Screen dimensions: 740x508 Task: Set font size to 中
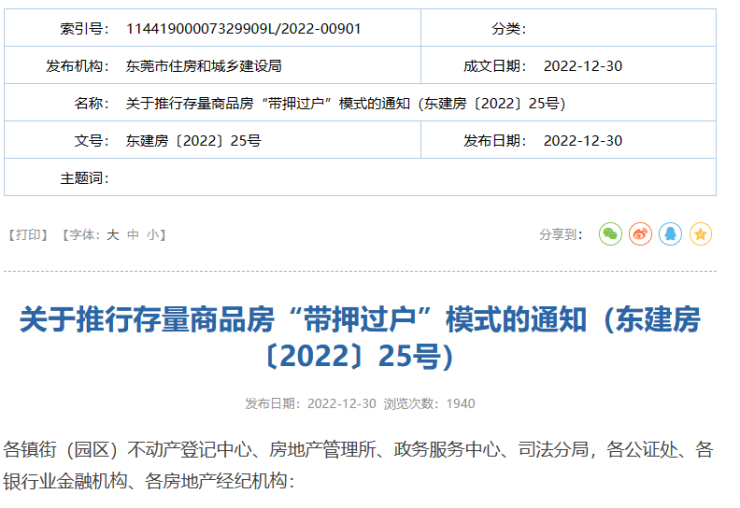coord(133,235)
